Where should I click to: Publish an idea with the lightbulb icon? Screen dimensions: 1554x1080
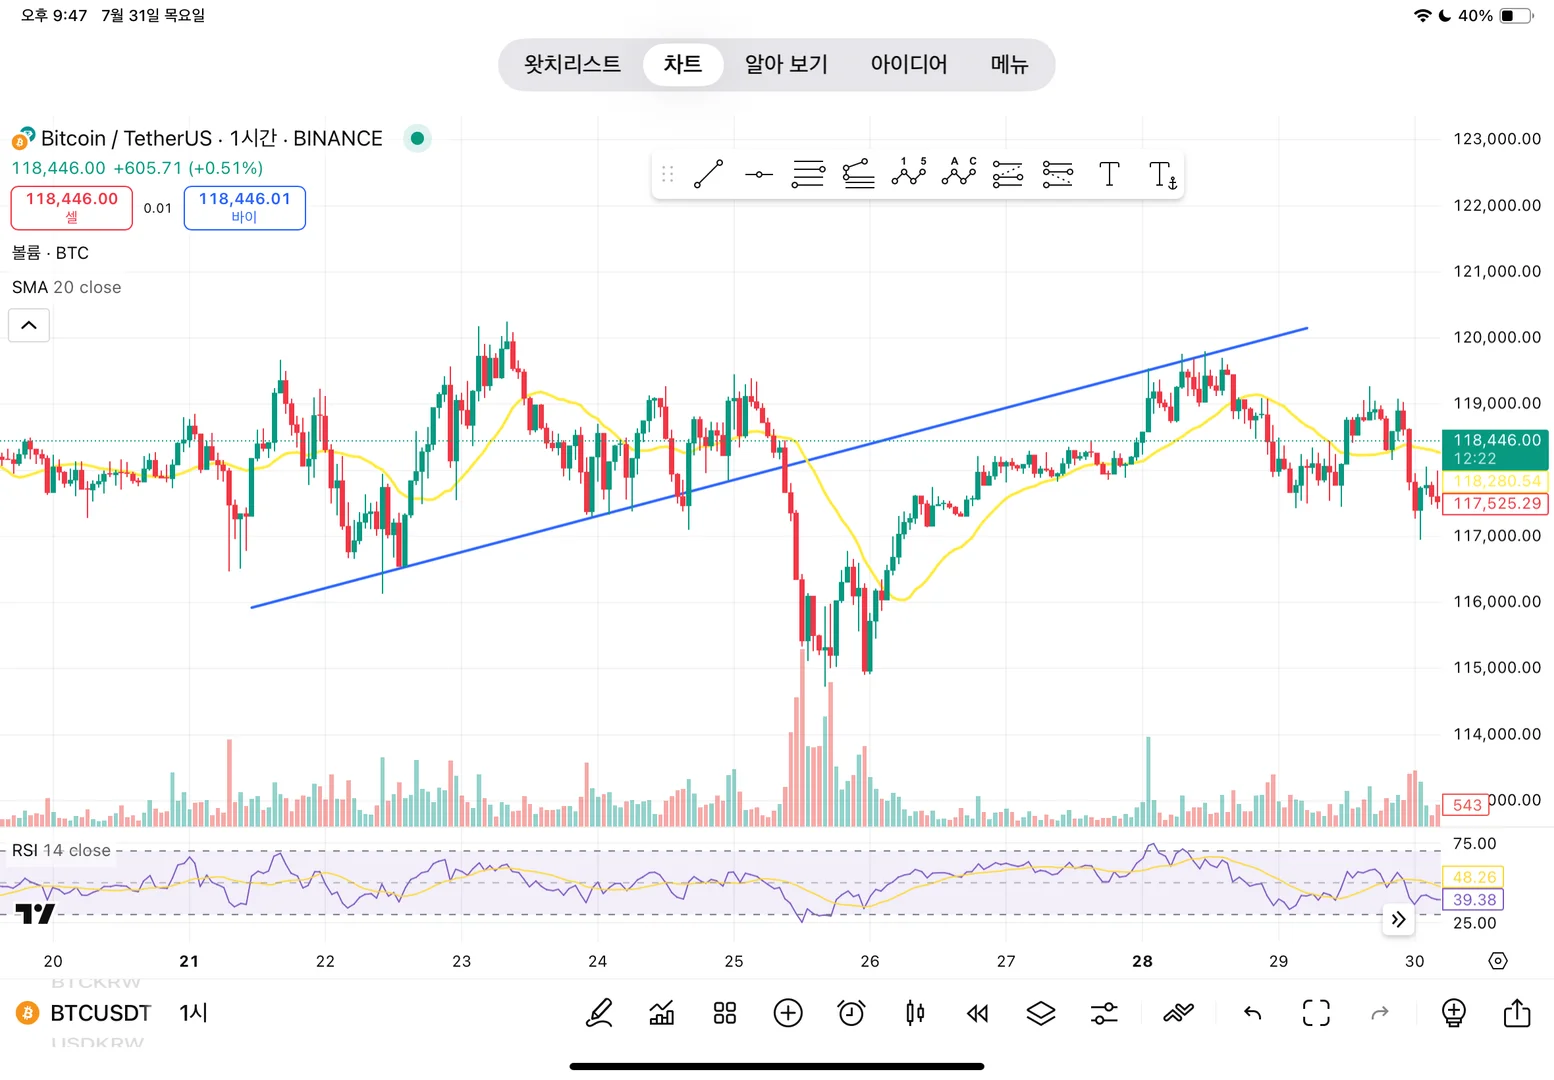click(x=1454, y=1013)
